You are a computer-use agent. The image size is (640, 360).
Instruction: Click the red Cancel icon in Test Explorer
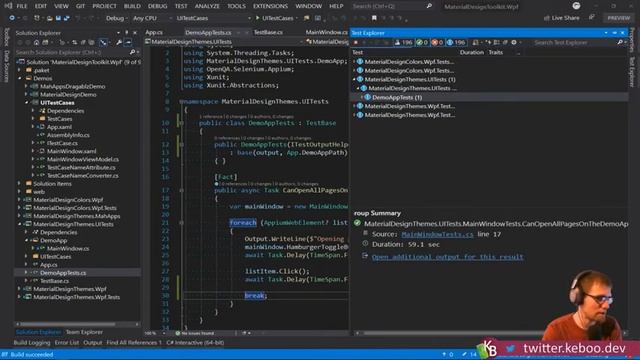(x=356, y=42)
